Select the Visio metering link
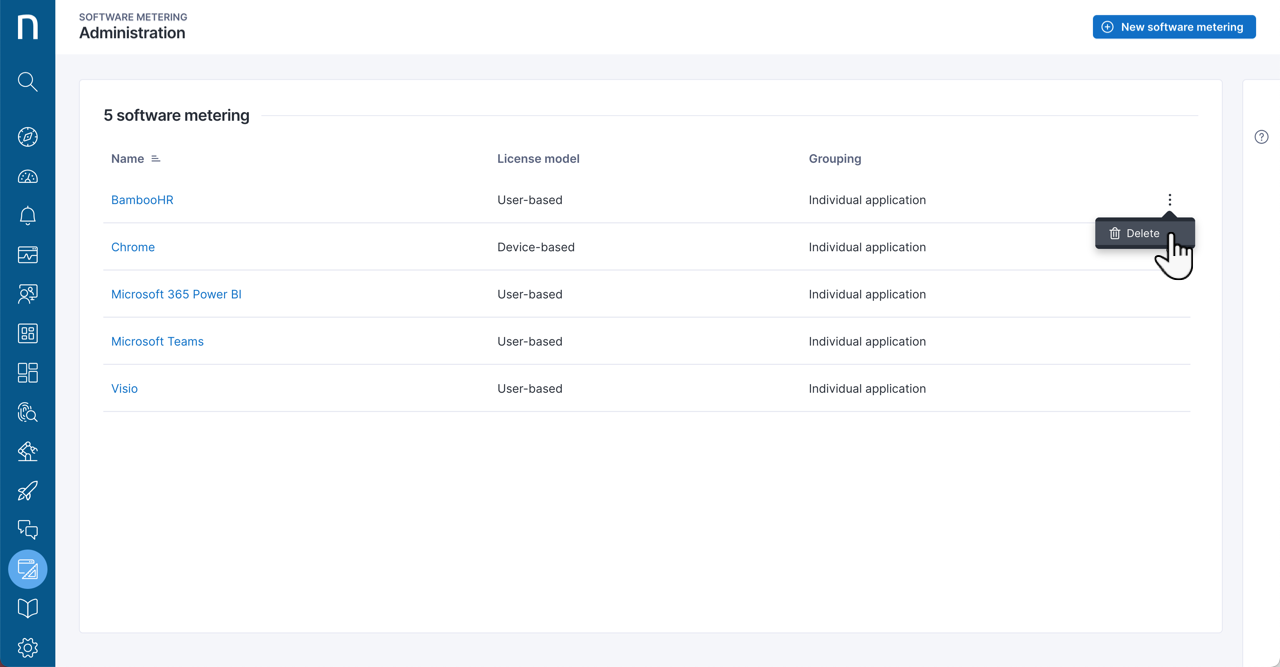1280x667 pixels. click(x=124, y=388)
